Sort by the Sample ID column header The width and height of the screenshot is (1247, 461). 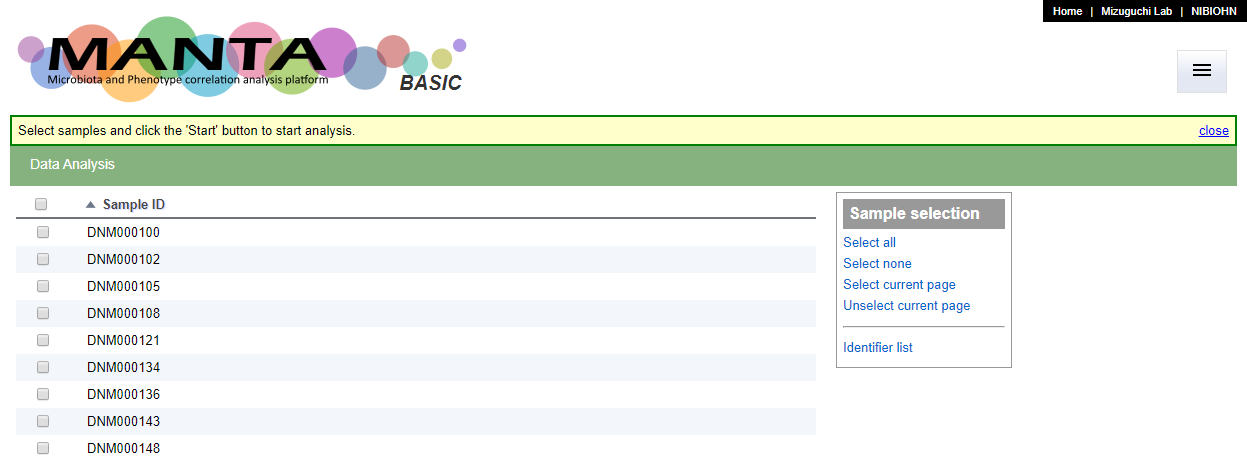tap(134, 205)
